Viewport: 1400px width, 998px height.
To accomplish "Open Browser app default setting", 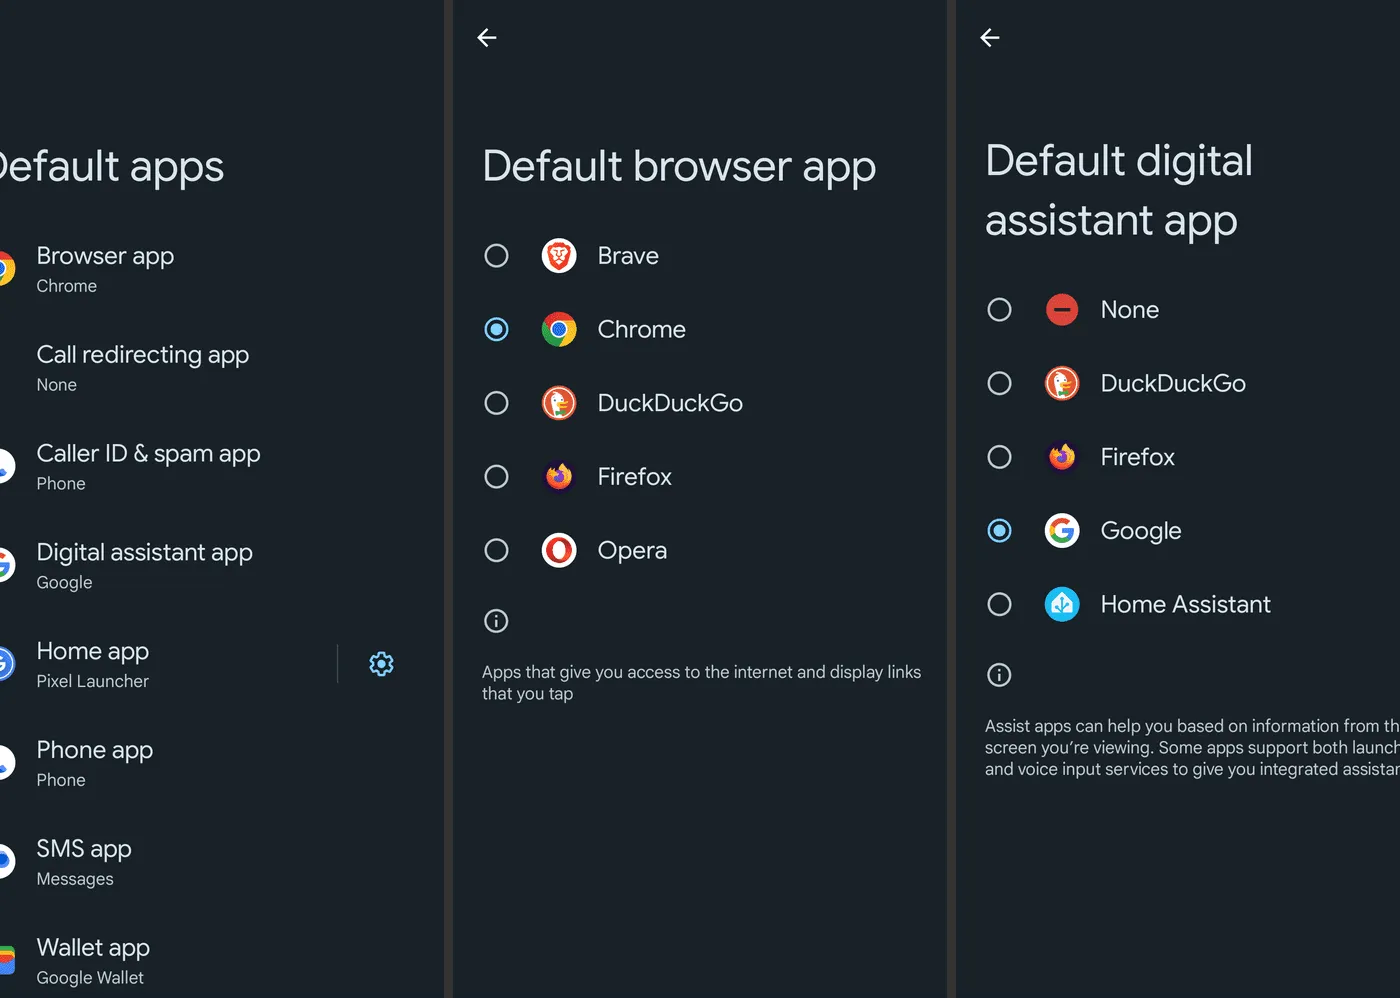I will 105,269.
